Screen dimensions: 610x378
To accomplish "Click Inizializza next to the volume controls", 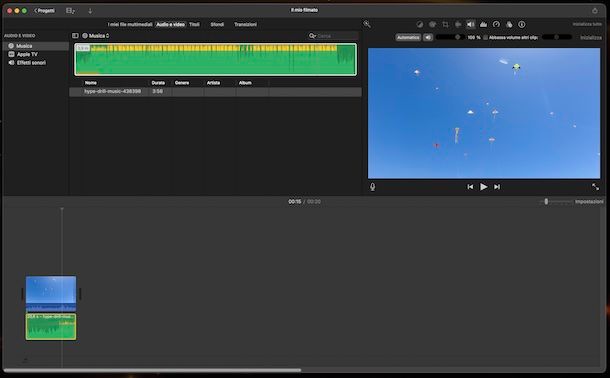I will pos(591,37).
